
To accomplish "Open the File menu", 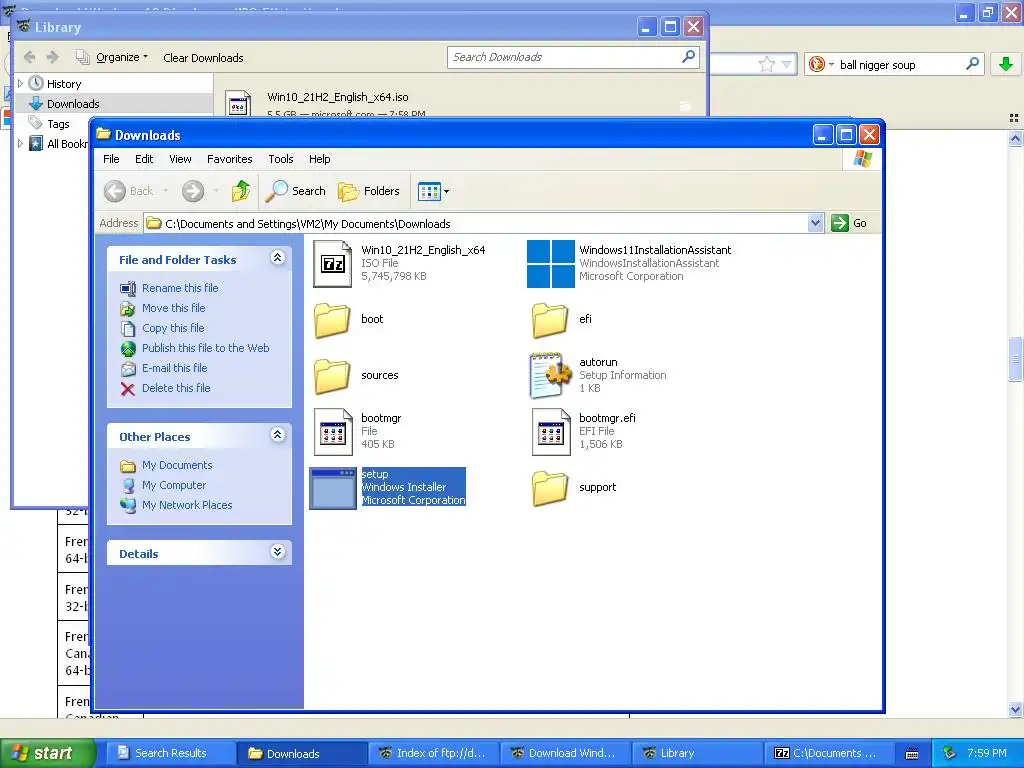I will pyautogui.click(x=111, y=159).
